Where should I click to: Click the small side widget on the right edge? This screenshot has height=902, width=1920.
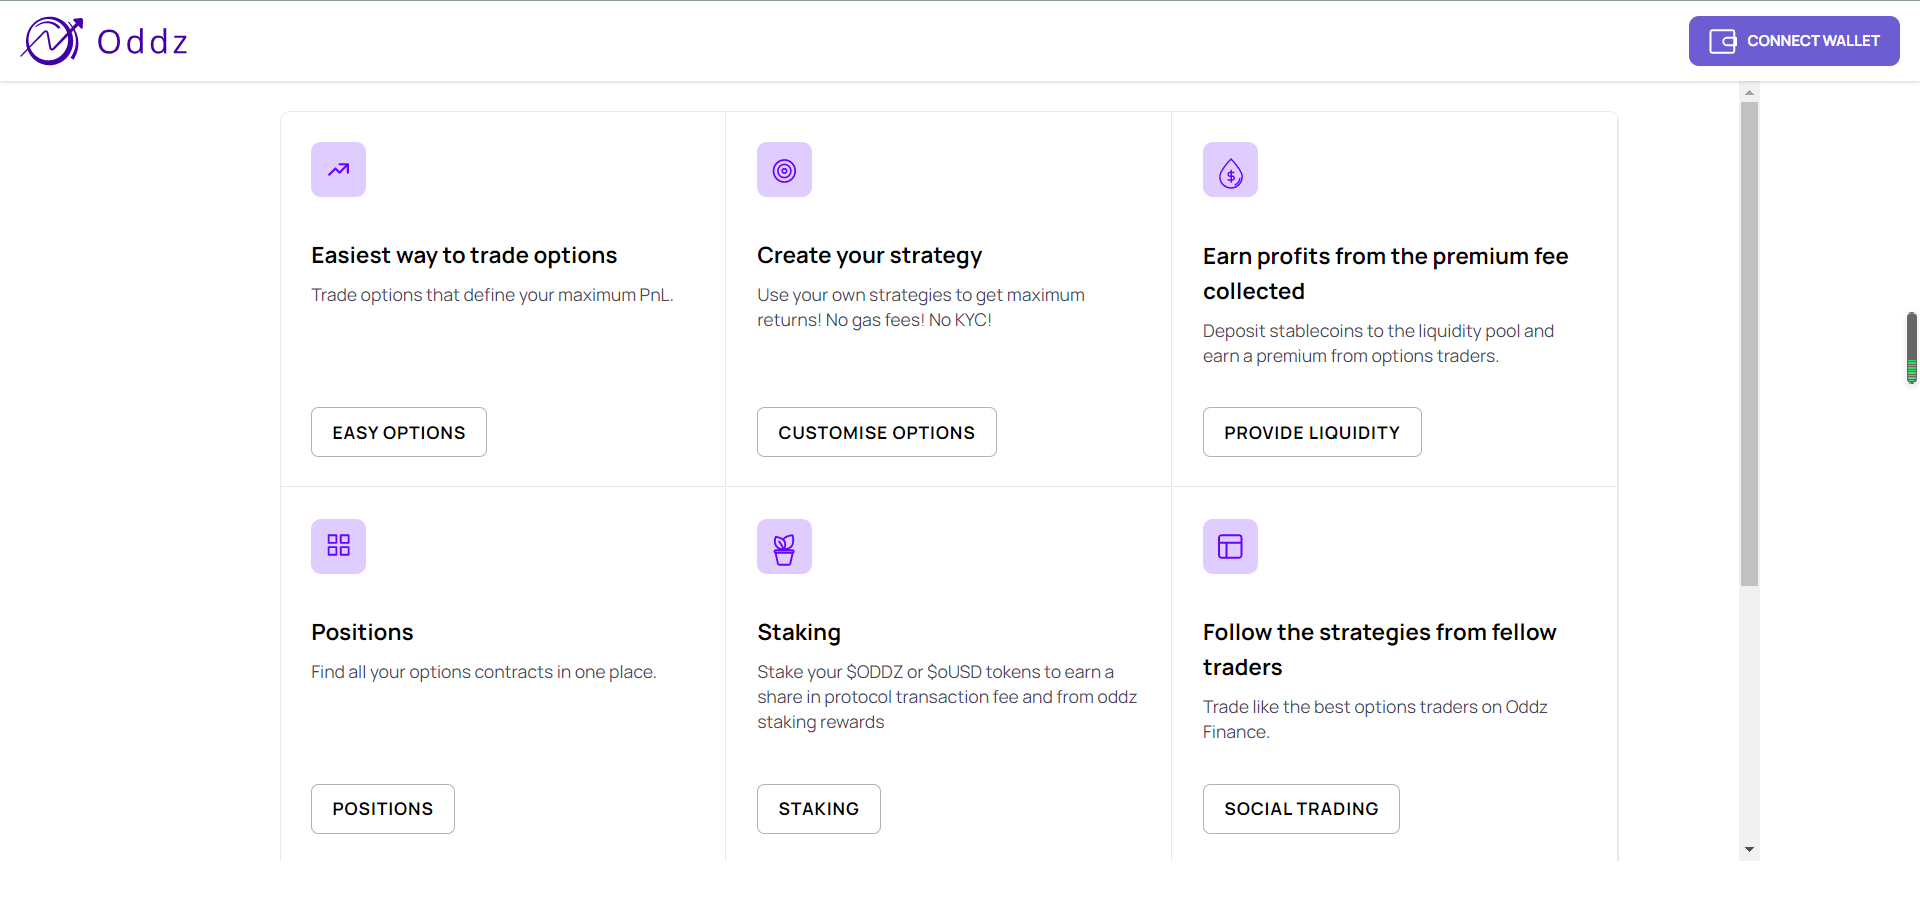coord(1912,348)
